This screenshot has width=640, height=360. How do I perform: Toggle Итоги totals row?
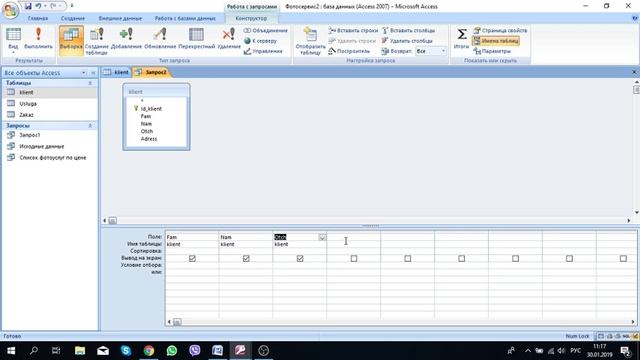(462, 38)
